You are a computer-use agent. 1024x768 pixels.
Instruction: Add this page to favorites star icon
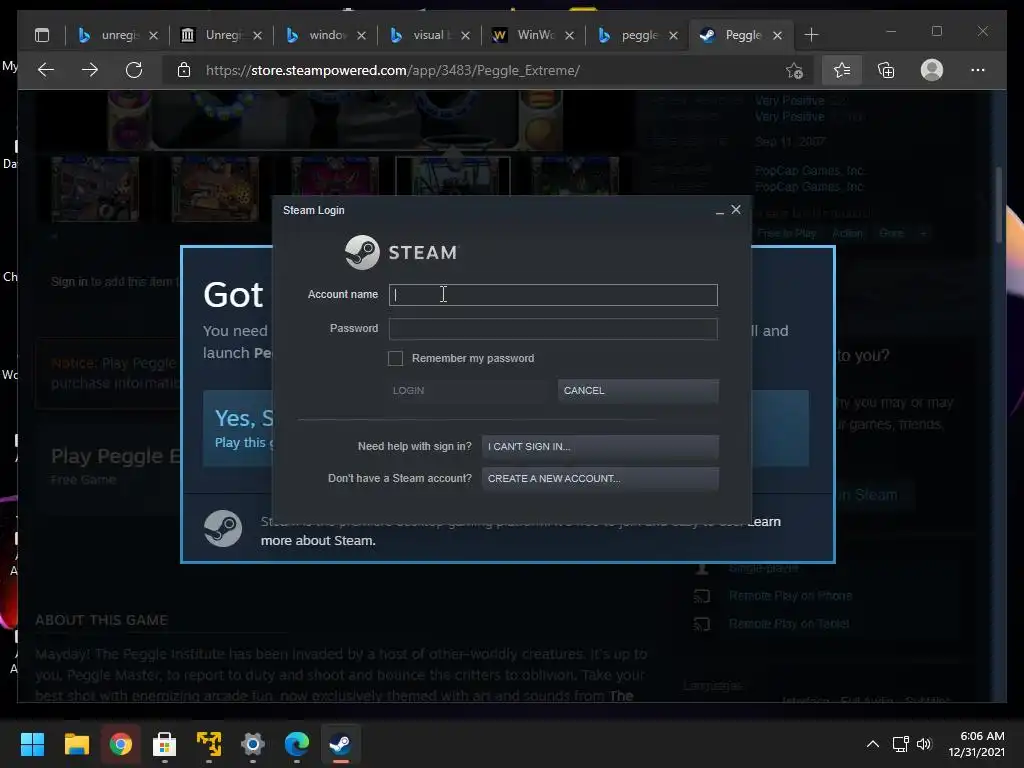794,70
